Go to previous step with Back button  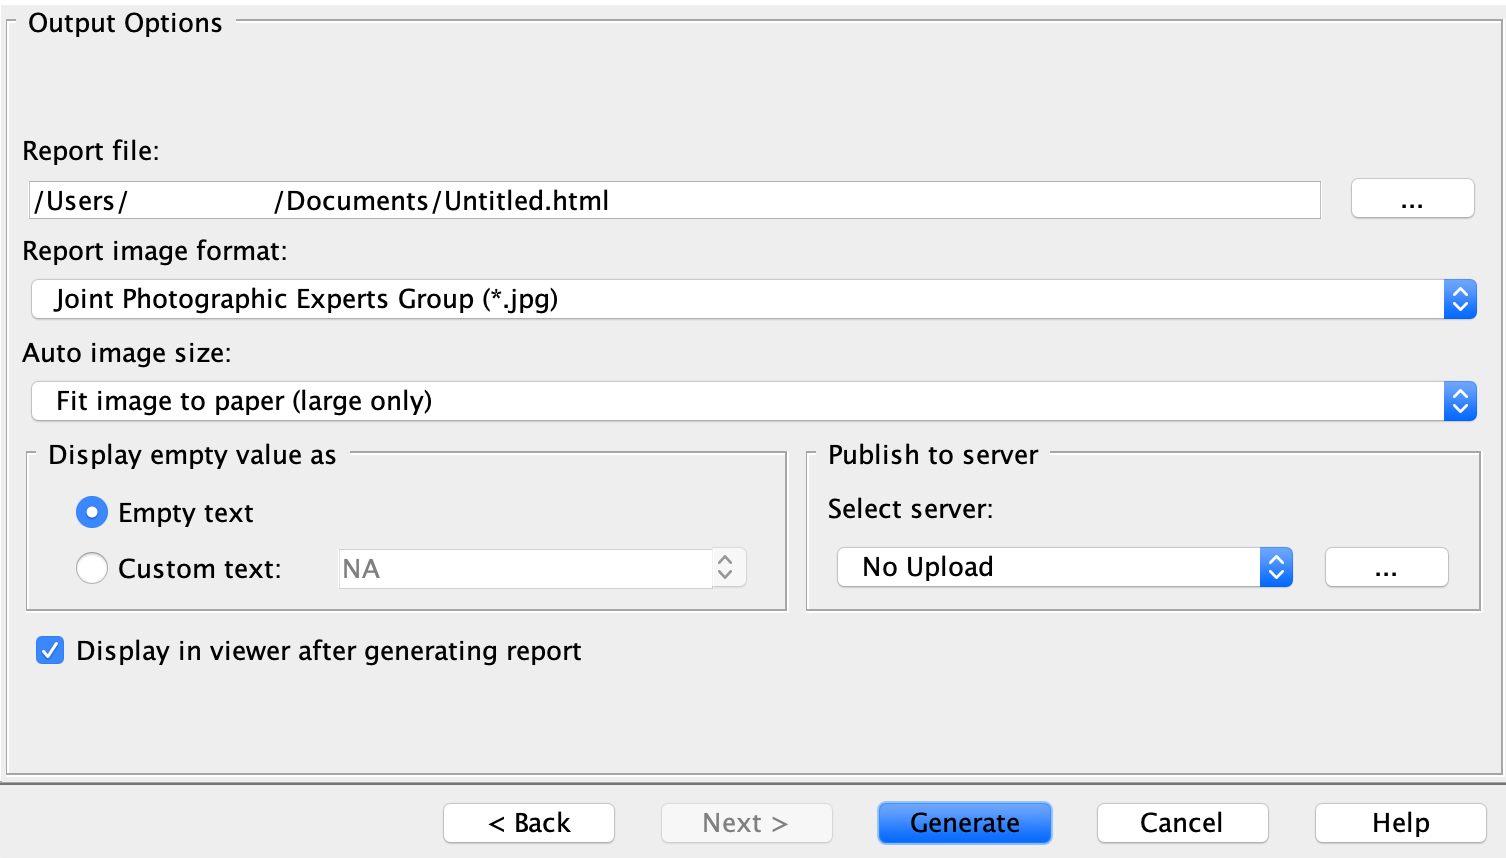point(529,823)
